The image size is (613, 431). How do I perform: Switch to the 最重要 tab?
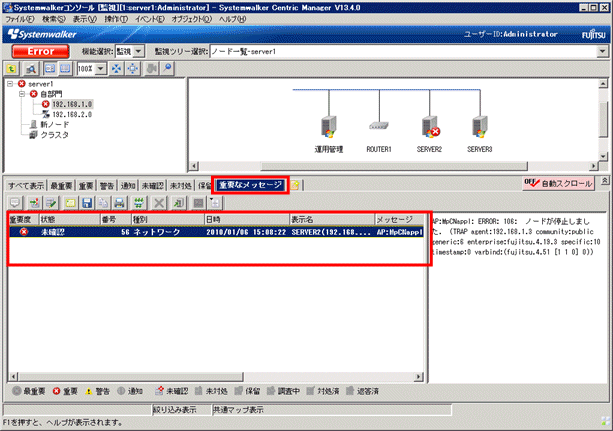pos(61,185)
